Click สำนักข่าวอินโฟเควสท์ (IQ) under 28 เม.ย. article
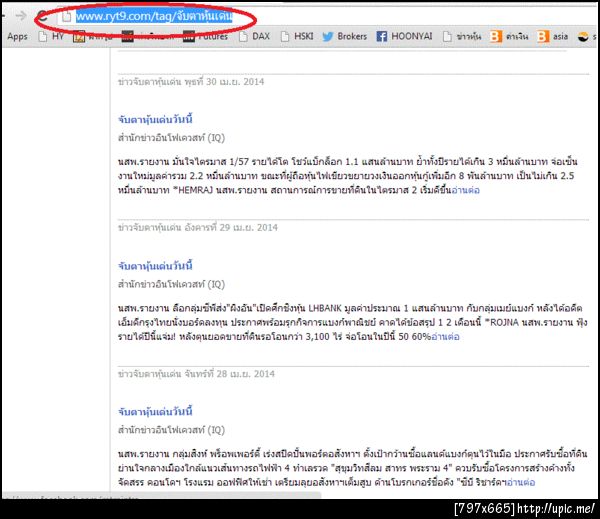This screenshot has width=600, height=519. pos(171,430)
